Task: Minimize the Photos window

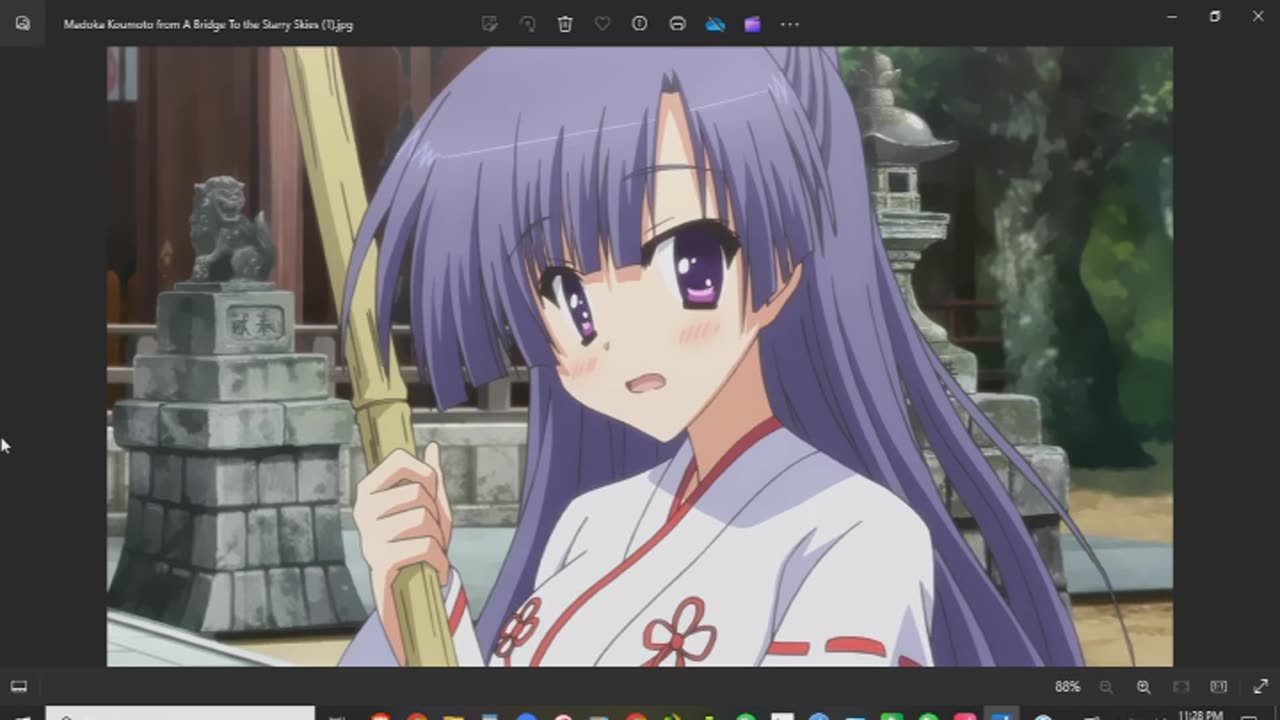Action: click(x=1172, y=16)
